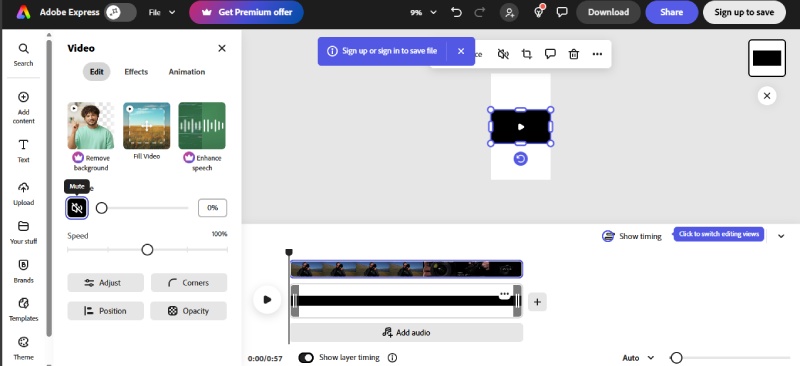Open the Position settings button
The width and height of the screenshot is (800, 366).
click(106, 311)
